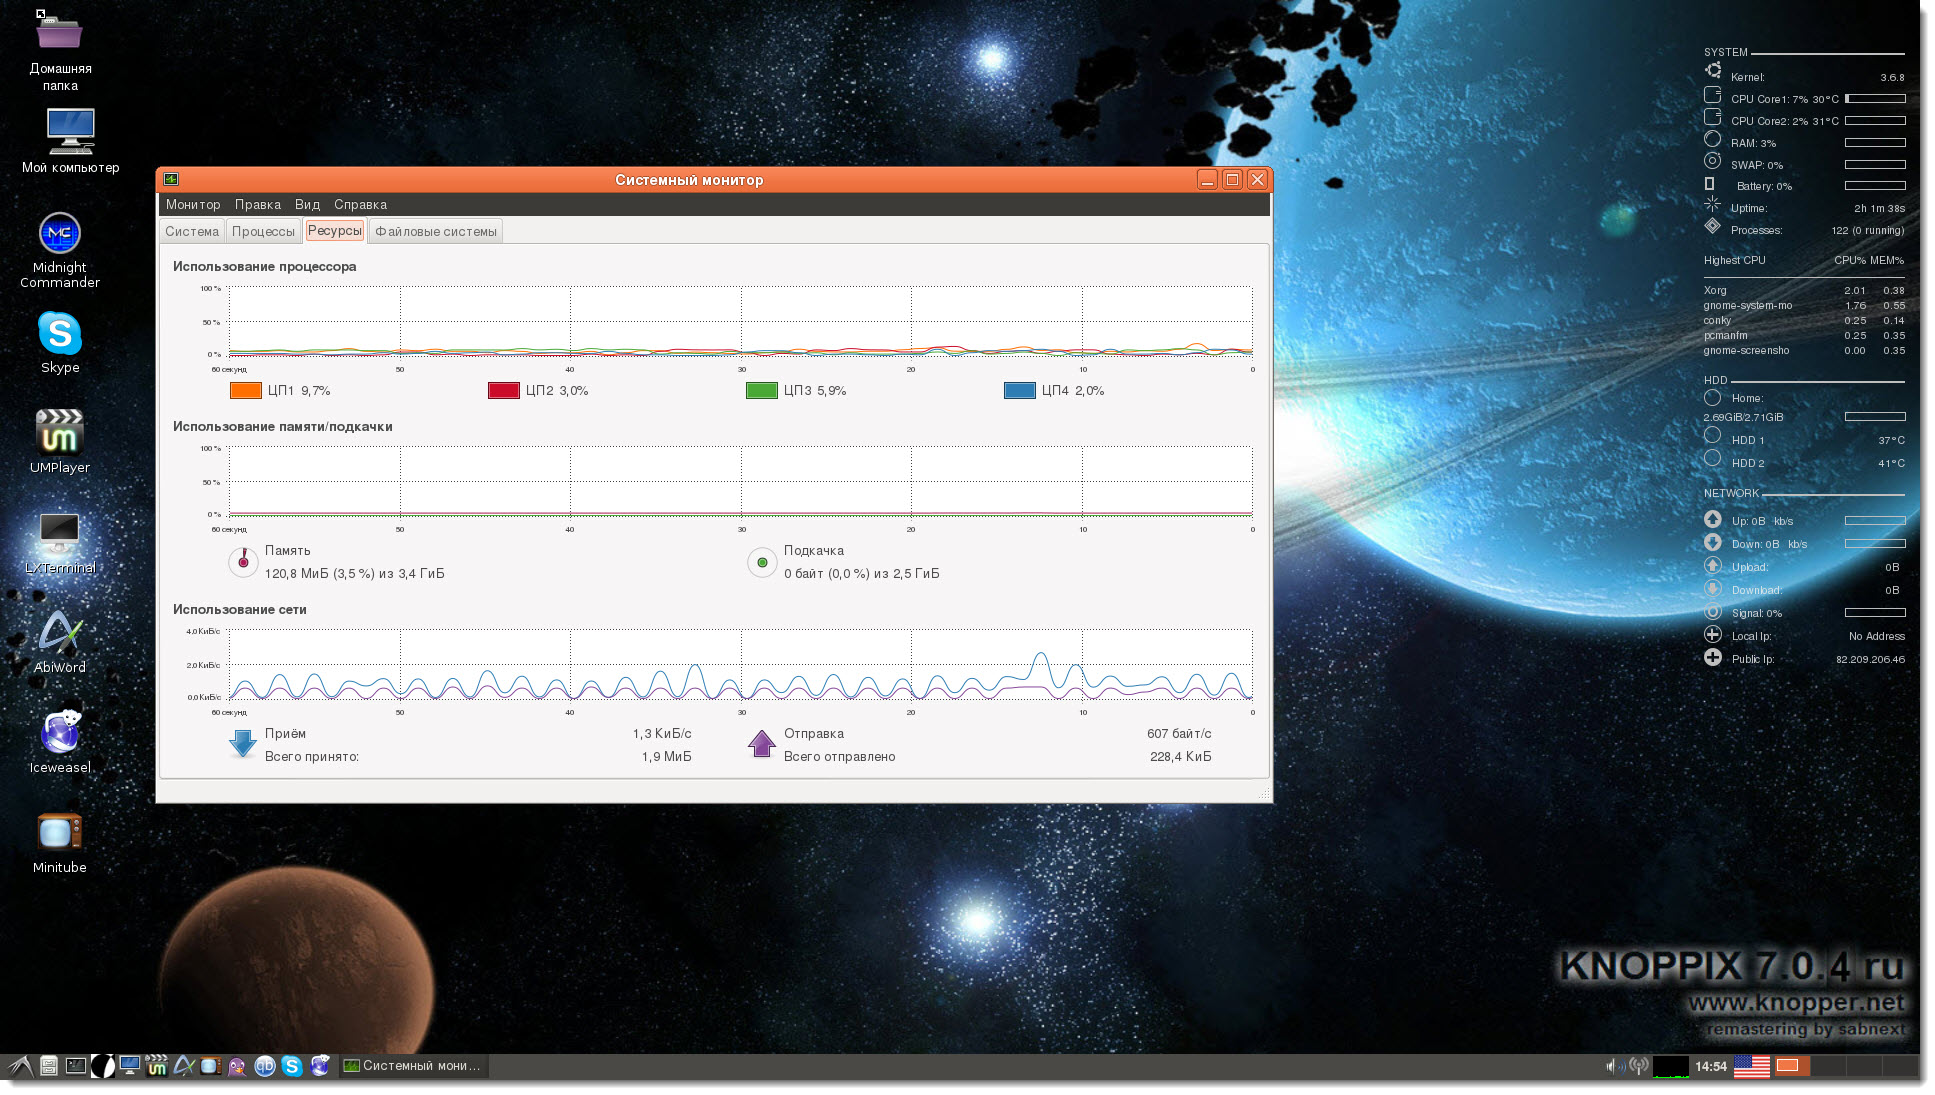Open the Монитор menu
The image size is (1935, 1095).
(193, 205)
